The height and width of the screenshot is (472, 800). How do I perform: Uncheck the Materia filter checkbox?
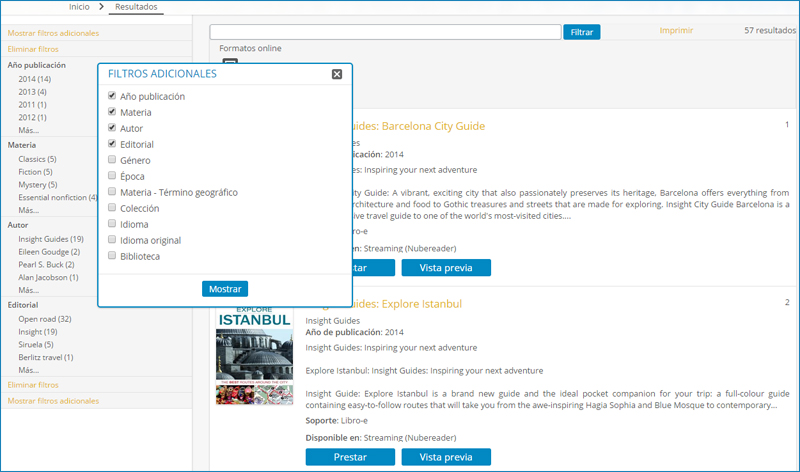112,111
